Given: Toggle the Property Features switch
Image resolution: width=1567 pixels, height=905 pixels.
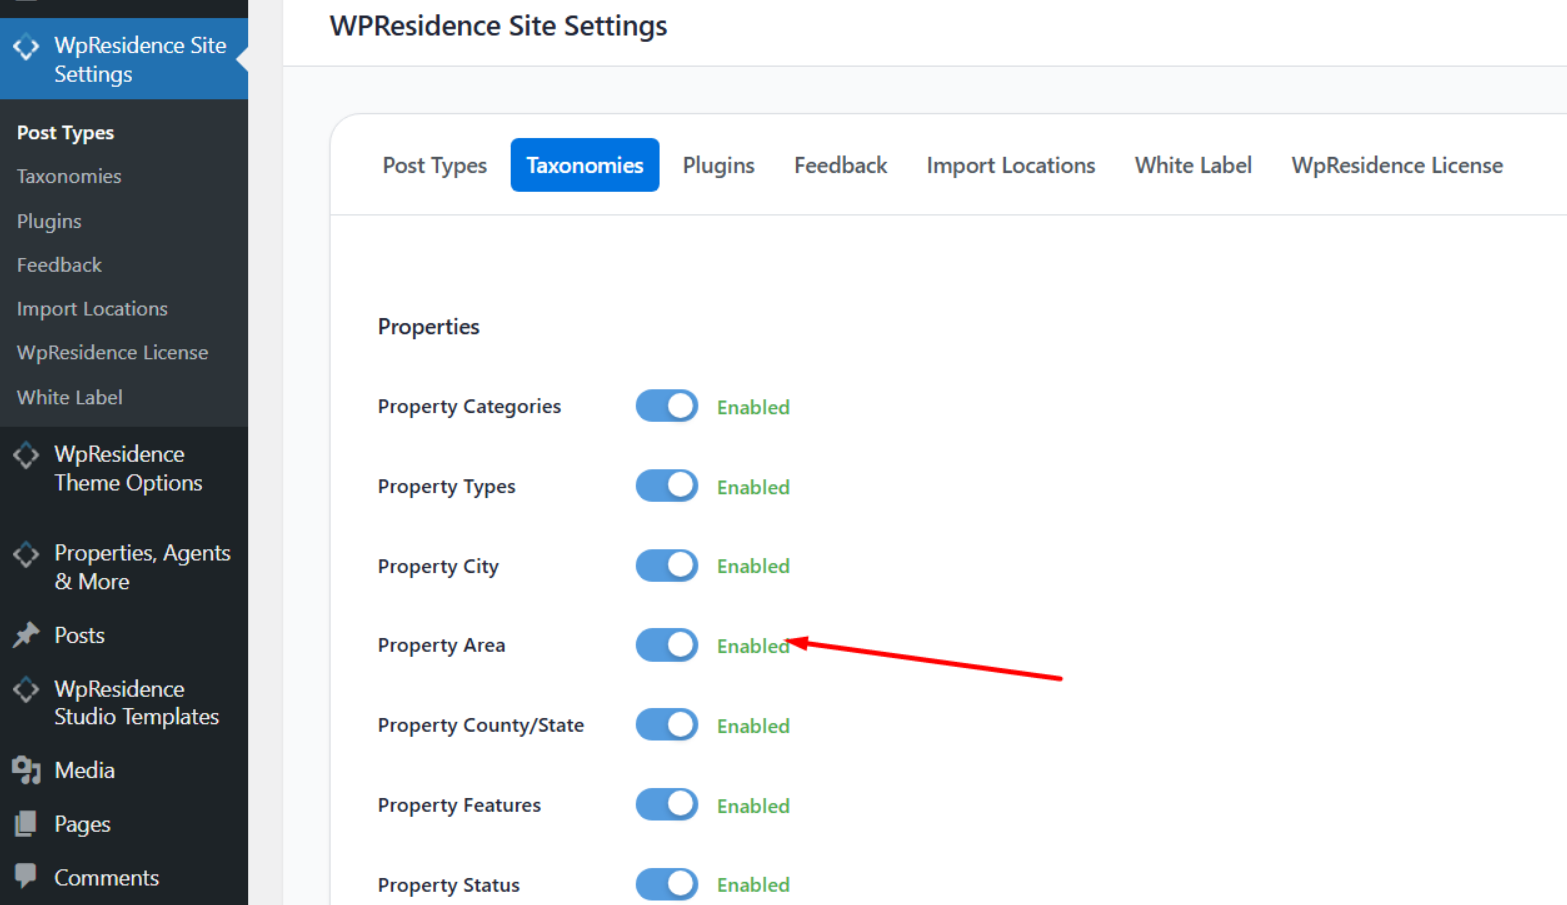Looking at the screenshot, I should point(667,805).
